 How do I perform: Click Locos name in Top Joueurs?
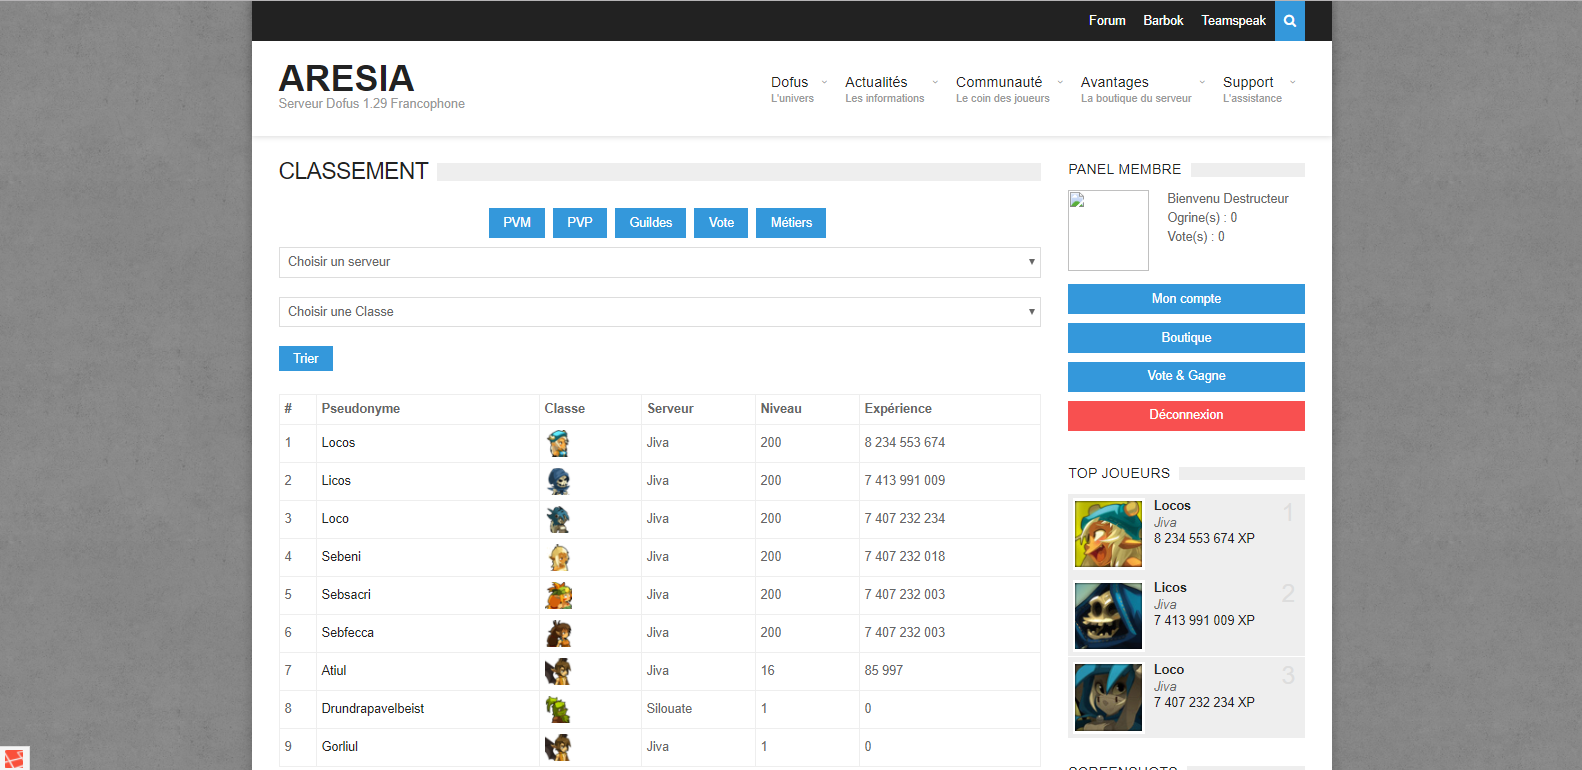(1172, 506)
